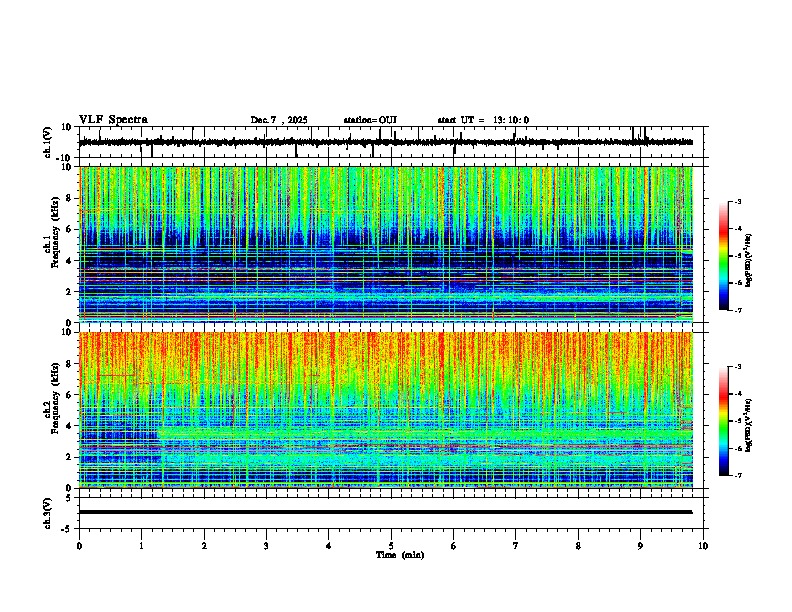Click the ch.1 color scale bar
792x612 pixels.
(x=723, y=256)
